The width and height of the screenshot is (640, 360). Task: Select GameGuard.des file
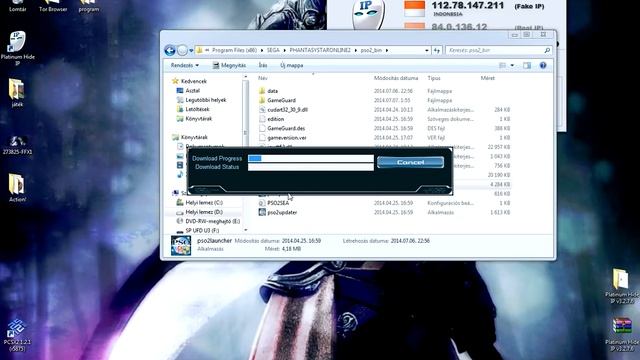click(x=286, y=129)
